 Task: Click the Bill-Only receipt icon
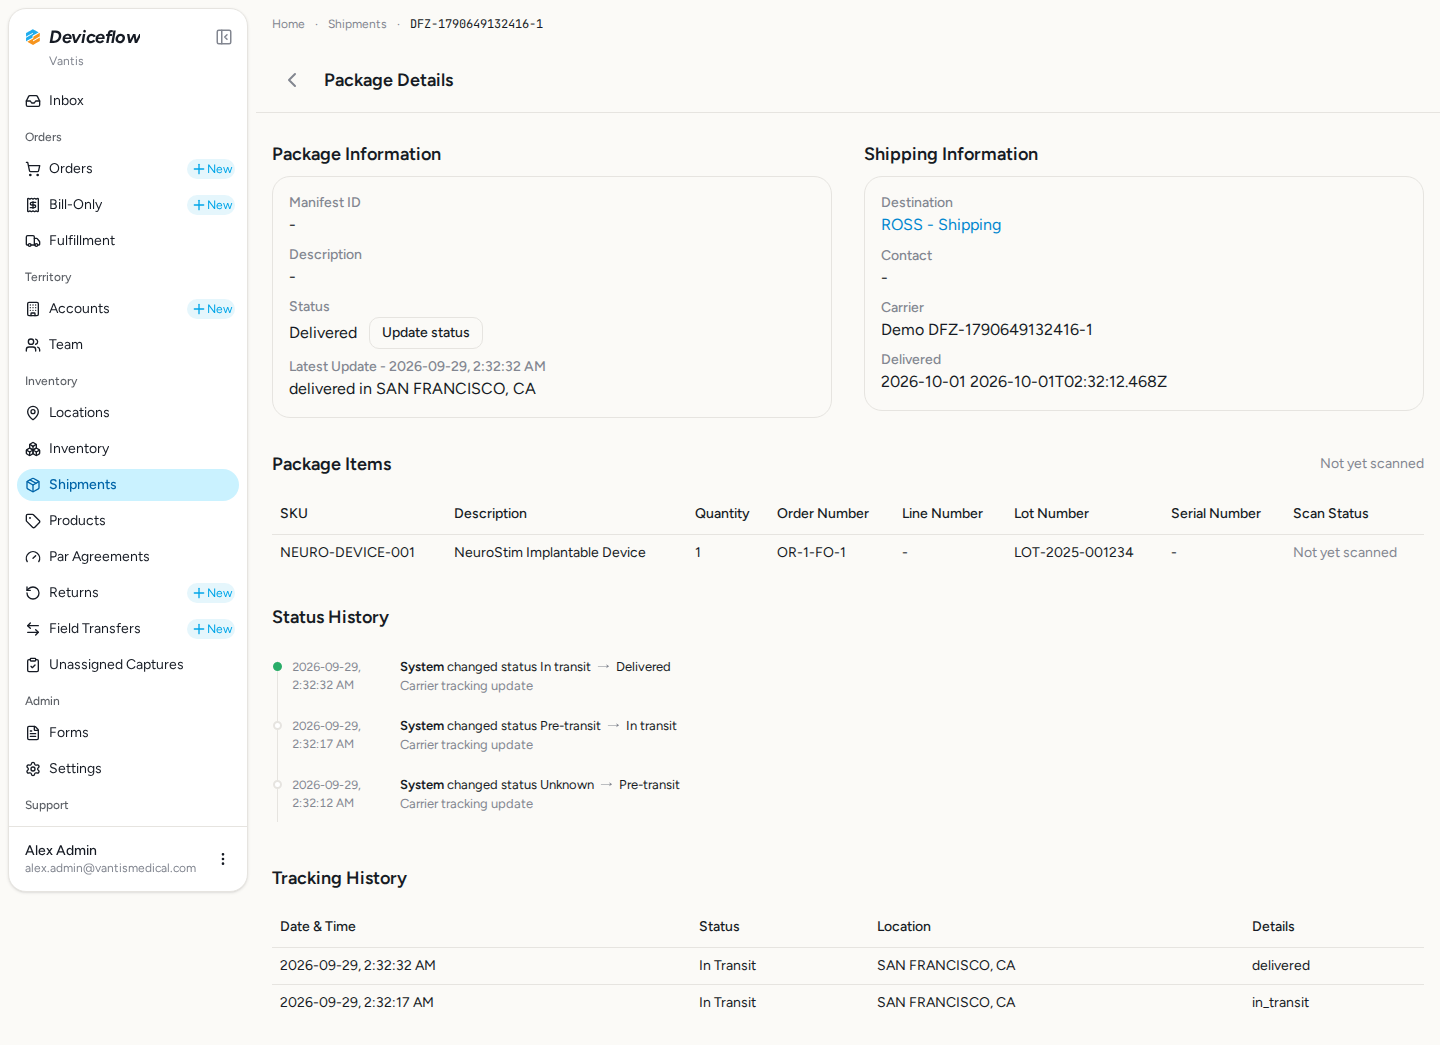33,205
